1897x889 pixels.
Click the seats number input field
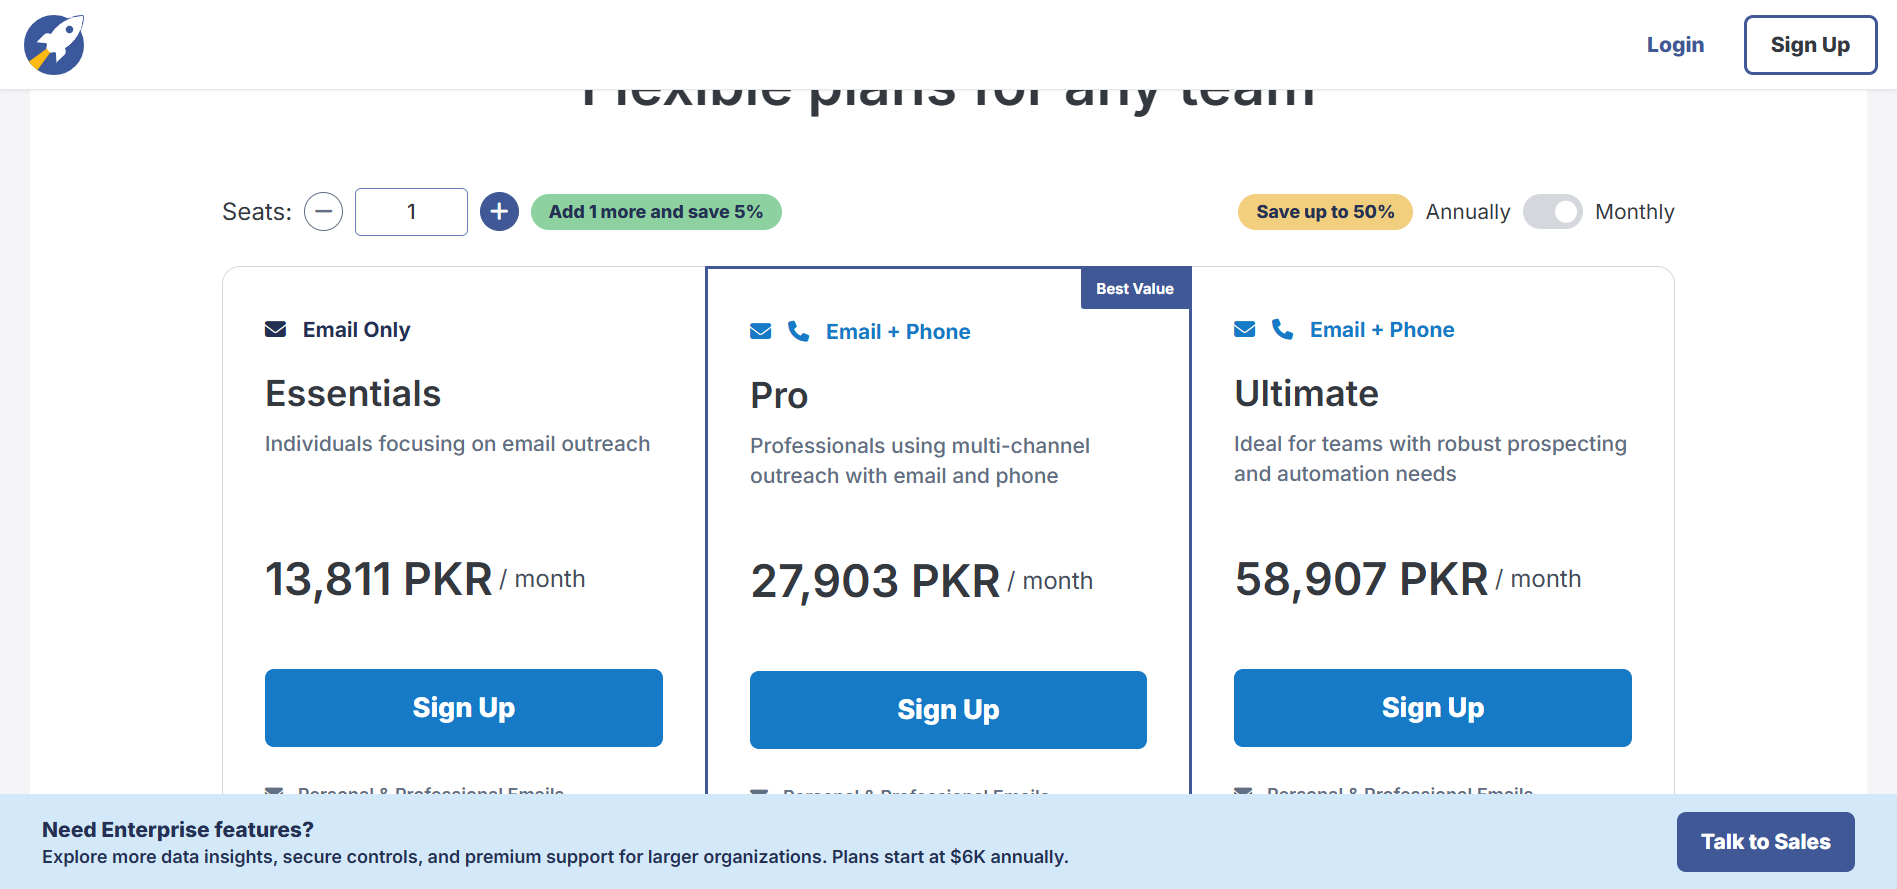tap(411, 212)
